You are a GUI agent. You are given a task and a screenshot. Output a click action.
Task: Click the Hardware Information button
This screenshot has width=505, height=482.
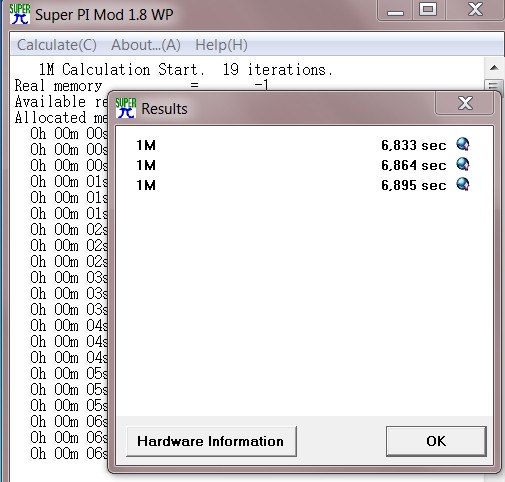pos(211,441)
